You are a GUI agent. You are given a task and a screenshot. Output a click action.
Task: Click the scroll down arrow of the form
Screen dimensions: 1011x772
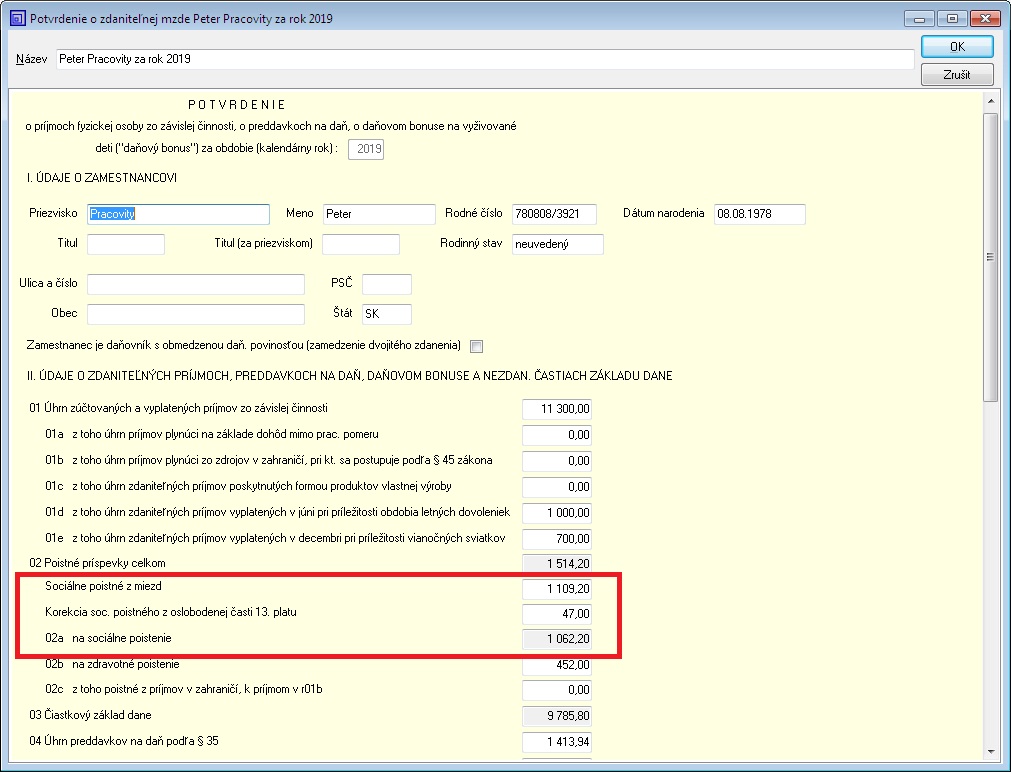coord(990,752)
